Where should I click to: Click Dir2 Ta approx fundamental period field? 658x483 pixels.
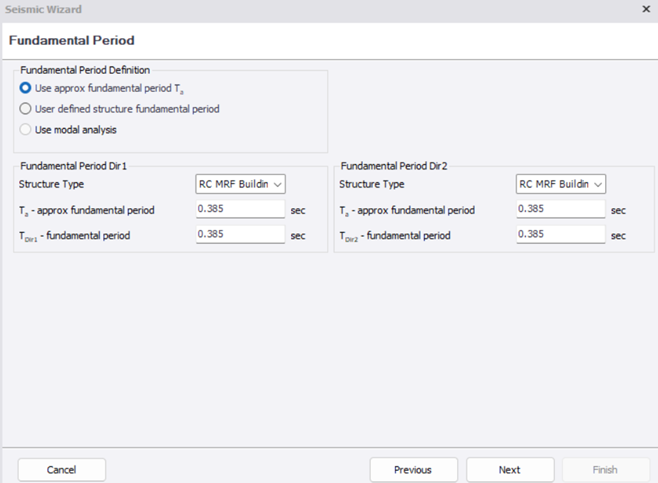pos(561,209)
